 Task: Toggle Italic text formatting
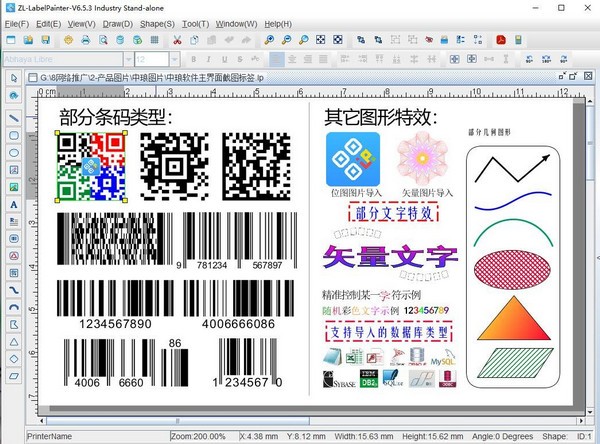point(209,59)
